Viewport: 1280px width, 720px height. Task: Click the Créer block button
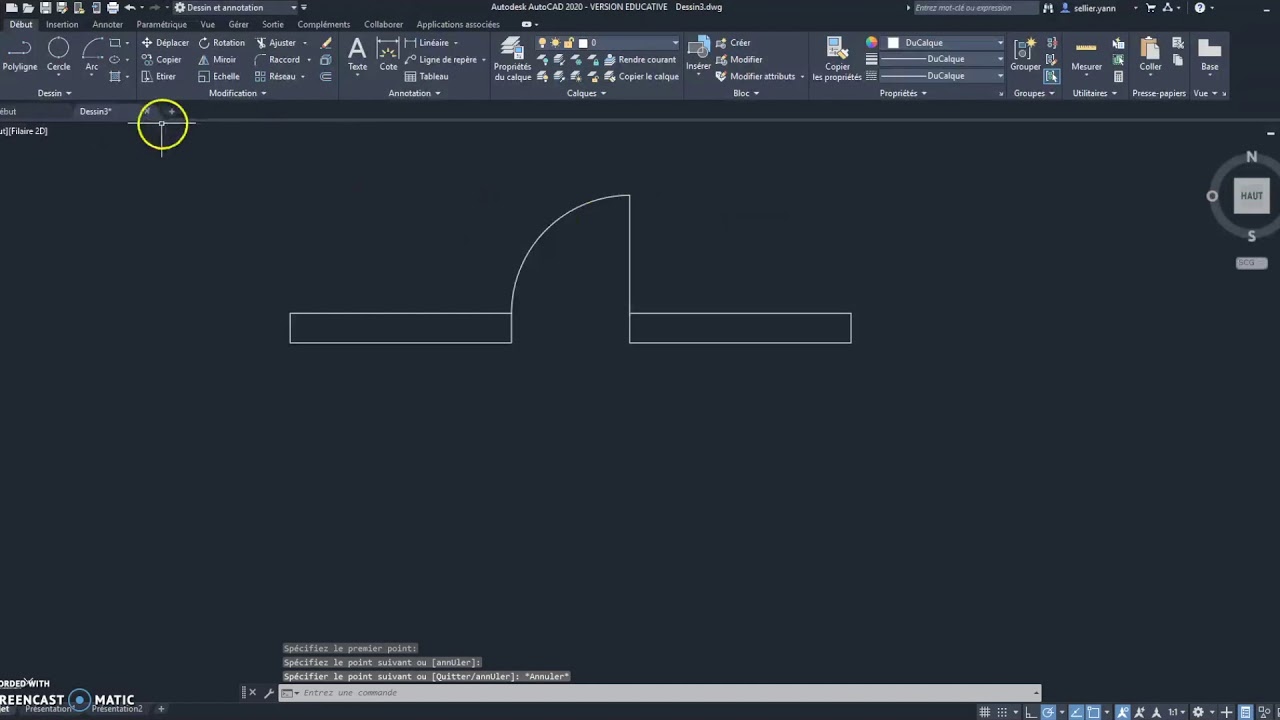coord(733,43)
